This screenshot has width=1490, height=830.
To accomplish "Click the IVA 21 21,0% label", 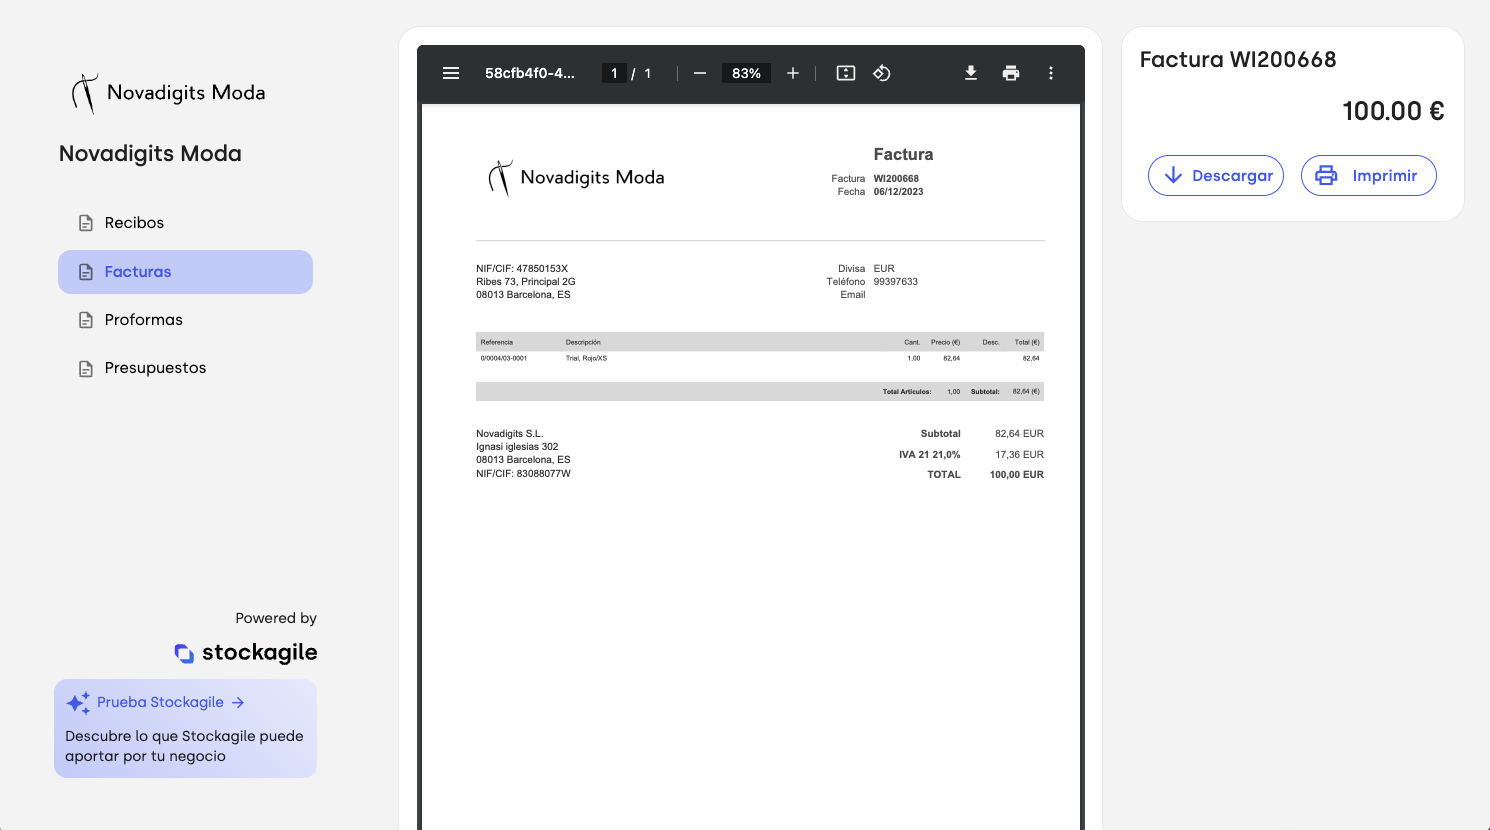I will [x=929, y=455].
